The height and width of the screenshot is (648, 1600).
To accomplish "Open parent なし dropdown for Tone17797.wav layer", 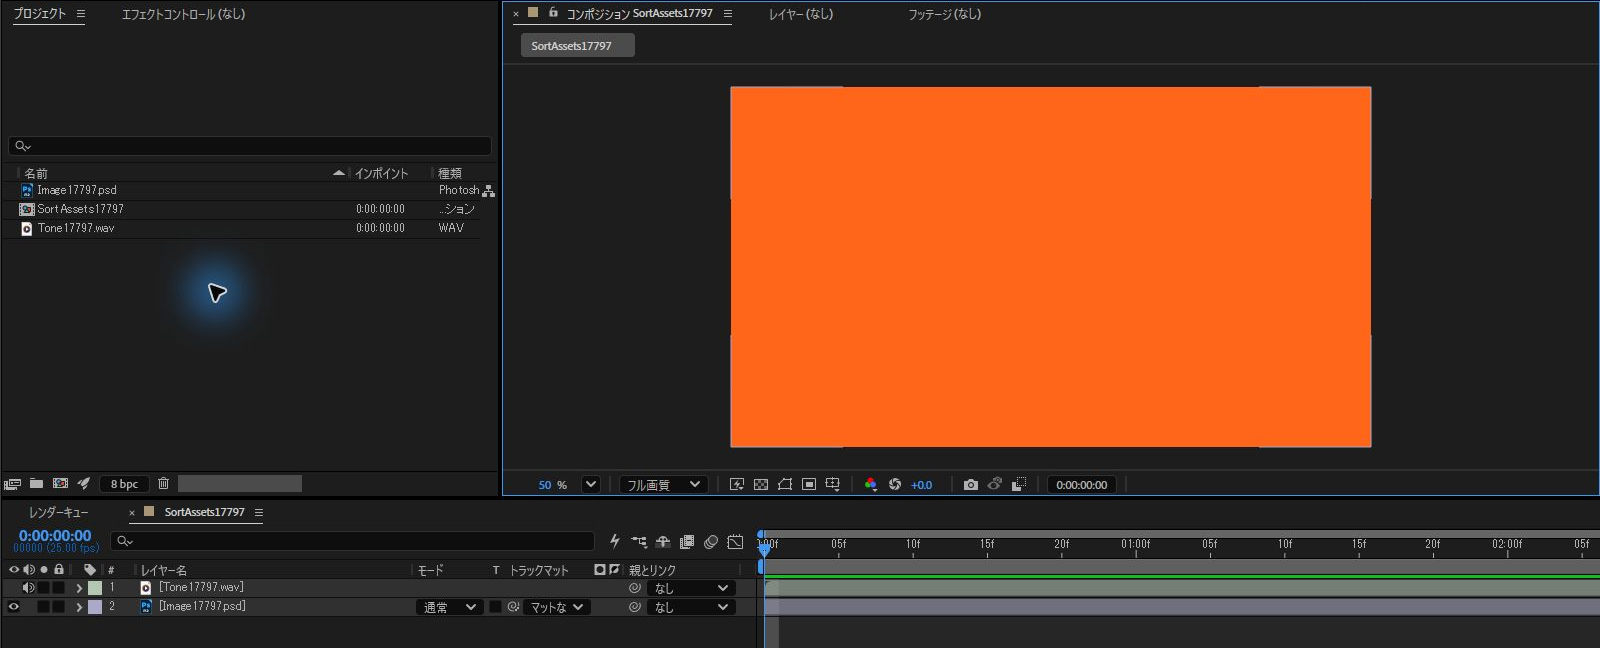I will click(690, 588).
